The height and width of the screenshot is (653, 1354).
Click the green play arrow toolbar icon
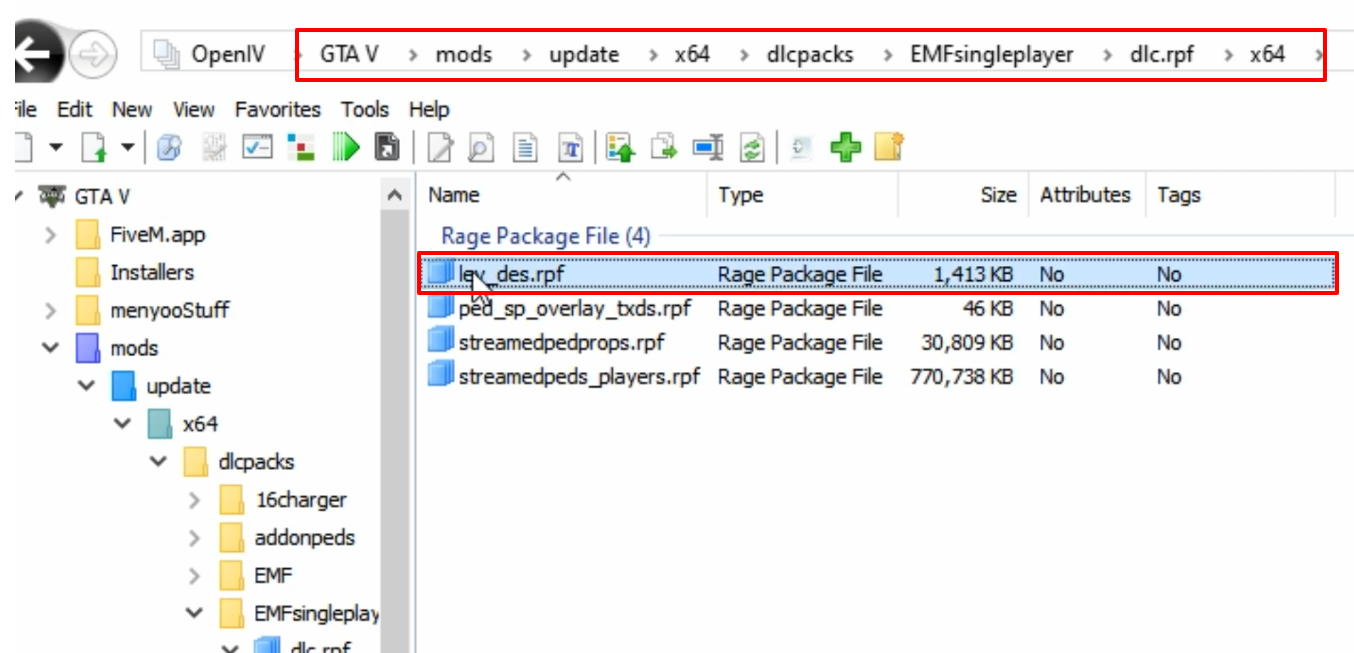(x=345, y=148)
